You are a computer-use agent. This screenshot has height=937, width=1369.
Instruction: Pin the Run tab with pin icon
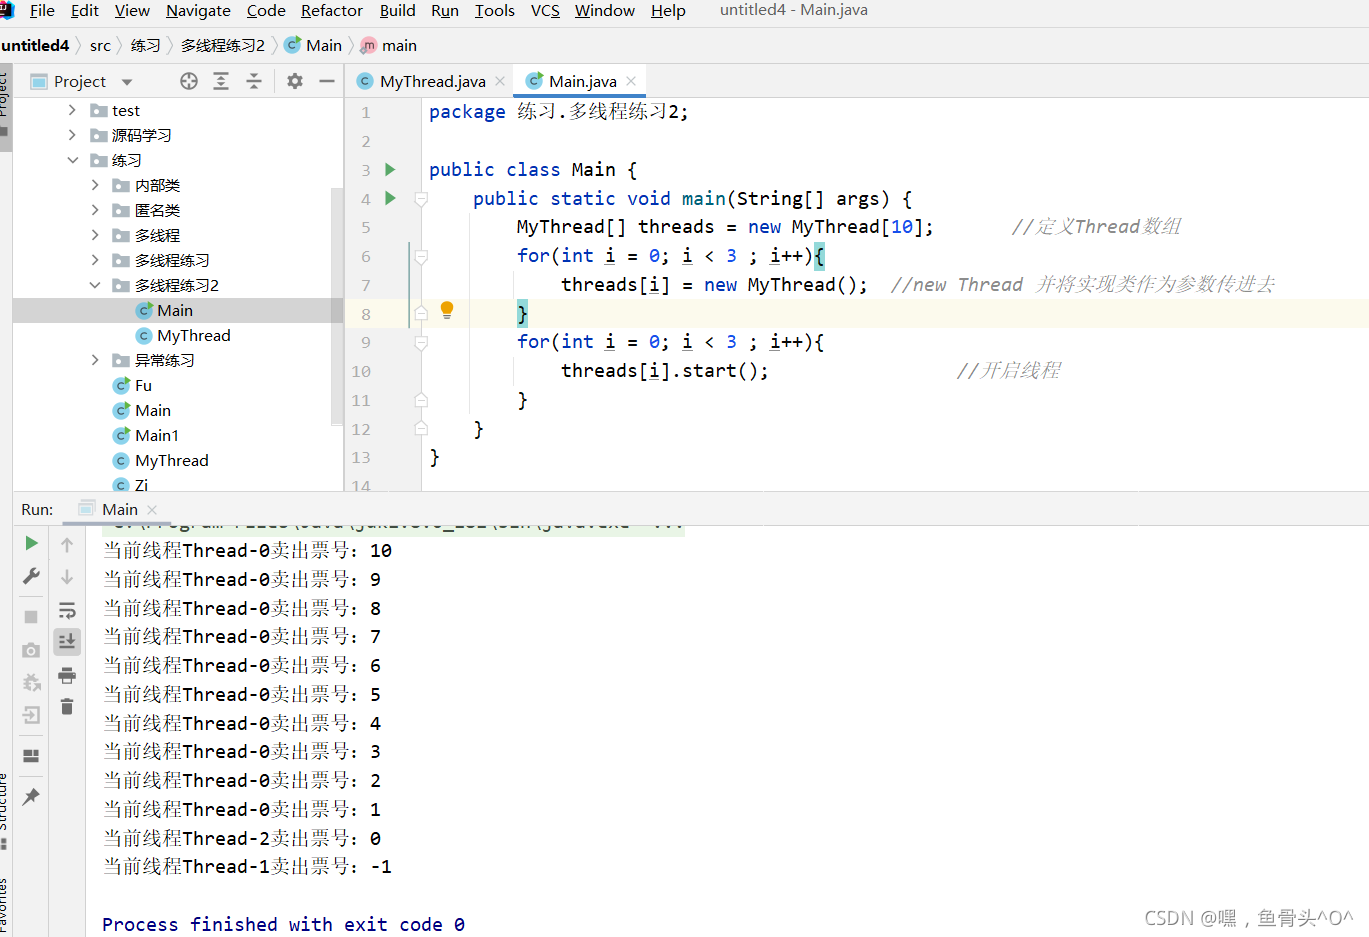[x=31, y=797]
